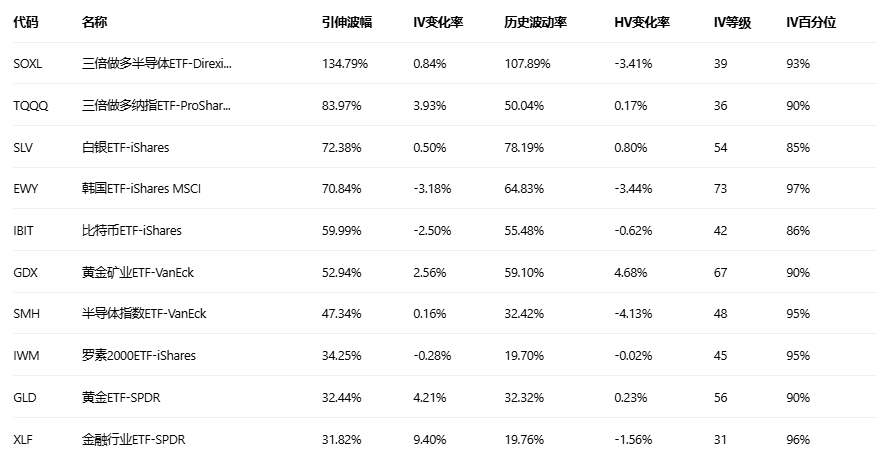Select 罗素2000ETF-iShares name
Viewport: 881px width, 460px height.
tap(139, 355)
